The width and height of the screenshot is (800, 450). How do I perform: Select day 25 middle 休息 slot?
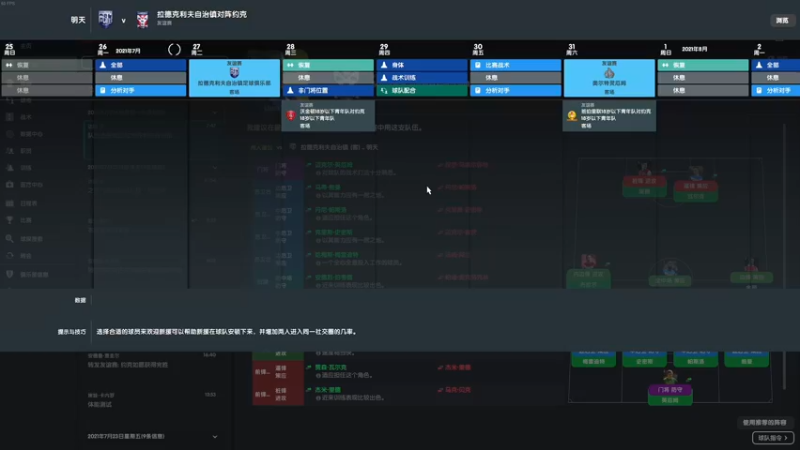tap(47, 78)
